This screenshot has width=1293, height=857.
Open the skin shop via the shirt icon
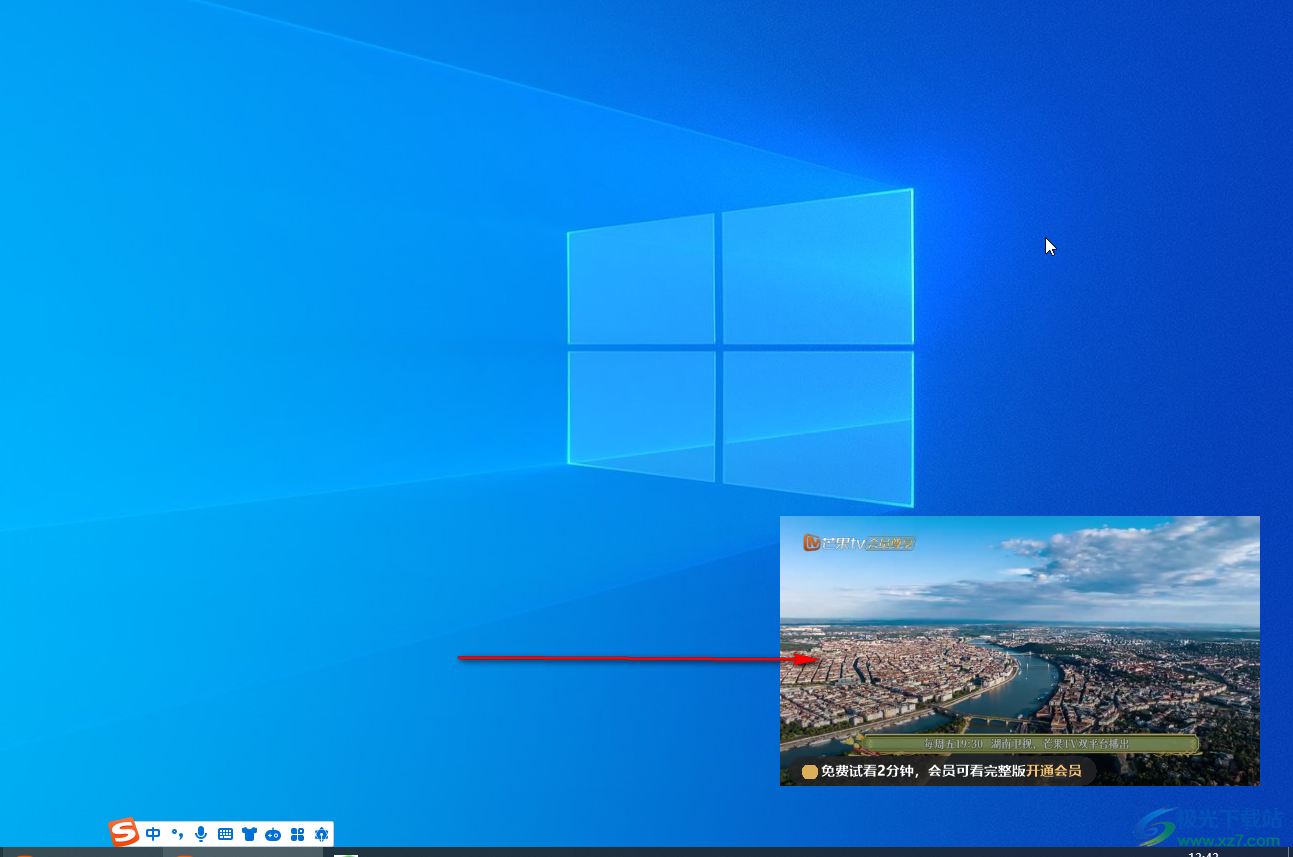(249, 834)
